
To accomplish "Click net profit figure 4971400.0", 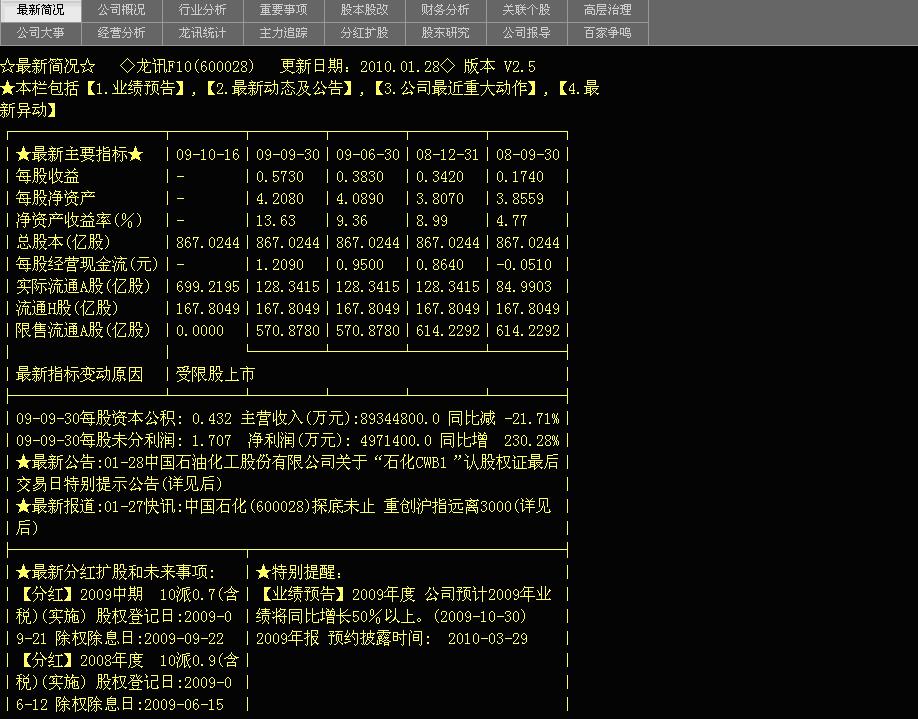I will point(396,440).
